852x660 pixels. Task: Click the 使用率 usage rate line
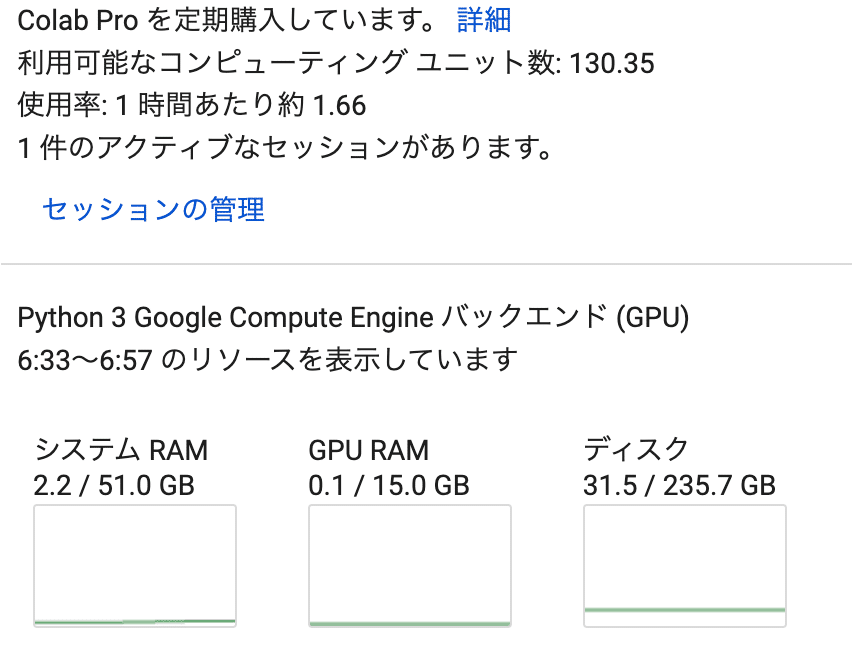pos(192,105)
